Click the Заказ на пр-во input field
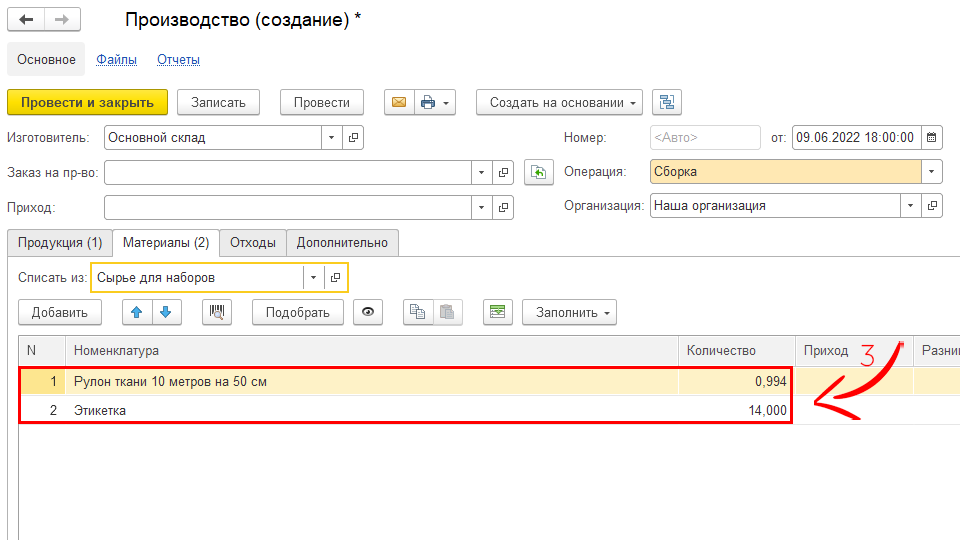Viewport: 960px width, 540px height. (287, 173)
